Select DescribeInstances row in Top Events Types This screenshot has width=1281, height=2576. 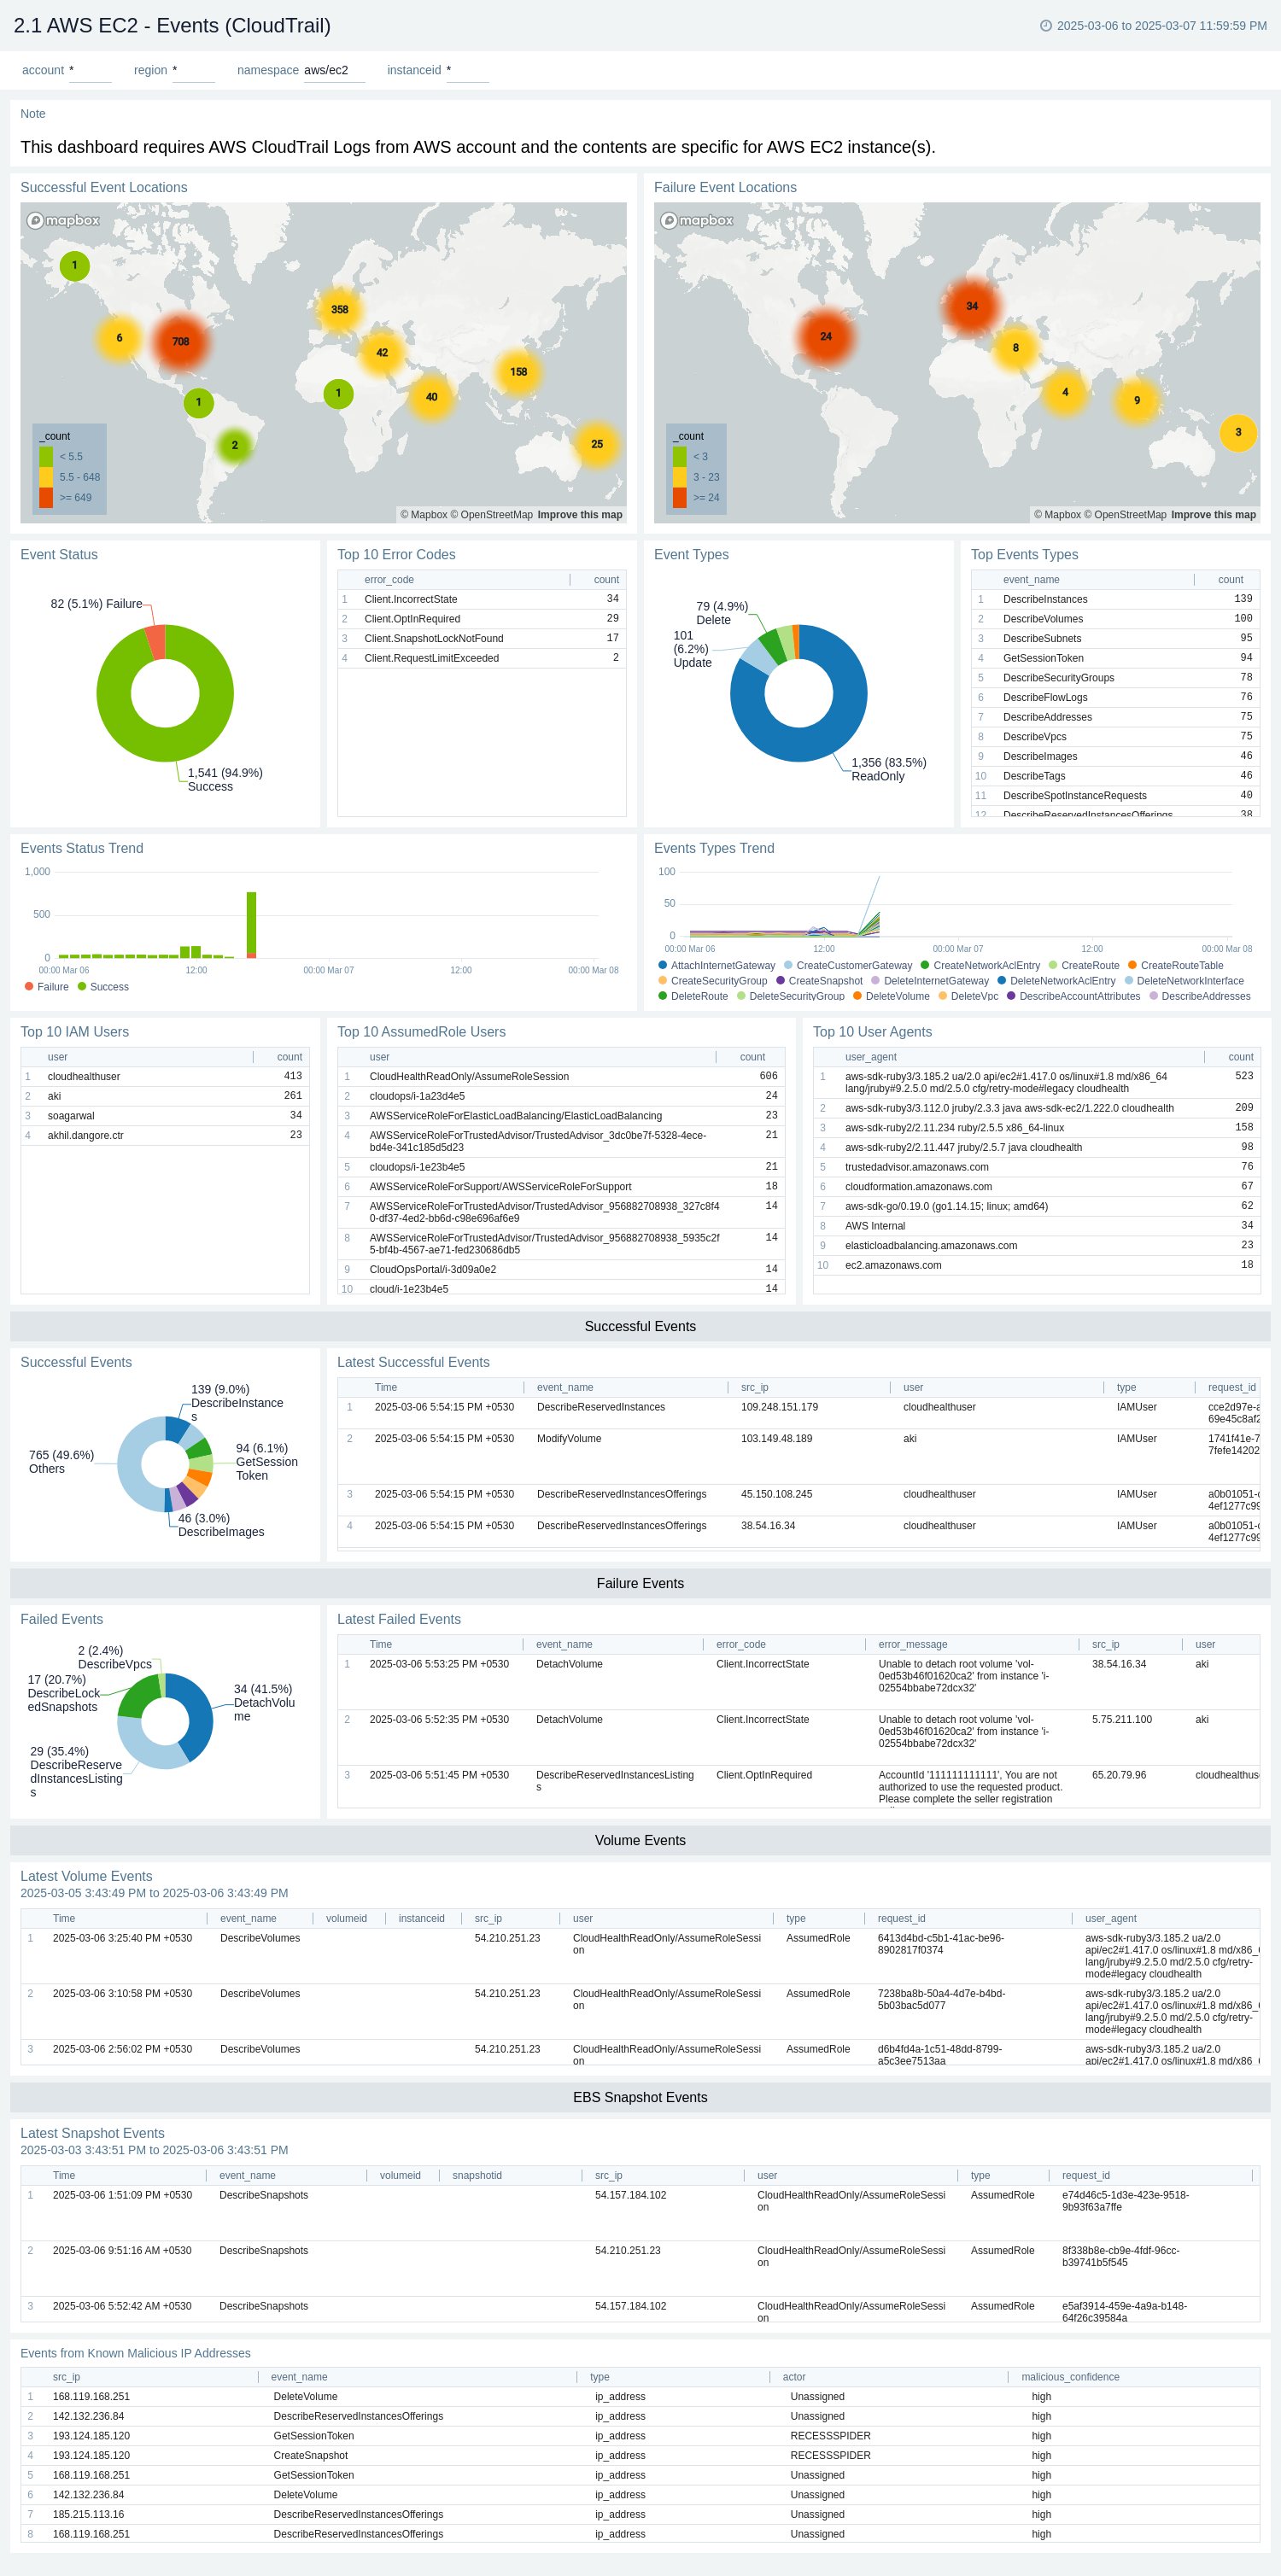point(1115,599)
